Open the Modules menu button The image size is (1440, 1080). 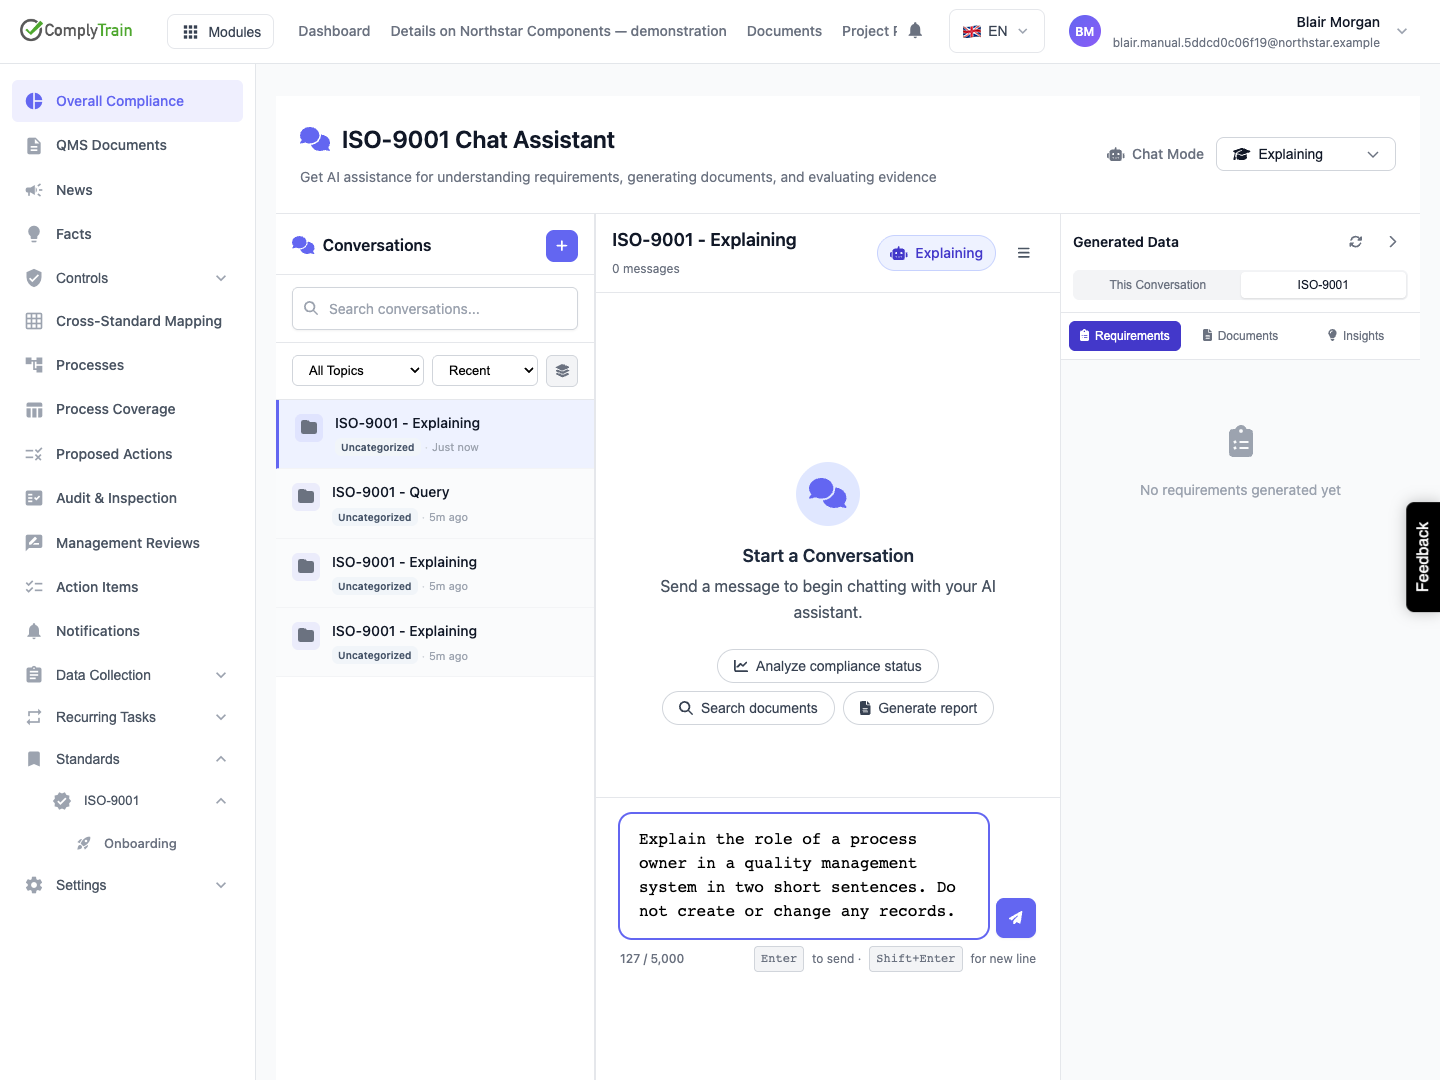220,32
